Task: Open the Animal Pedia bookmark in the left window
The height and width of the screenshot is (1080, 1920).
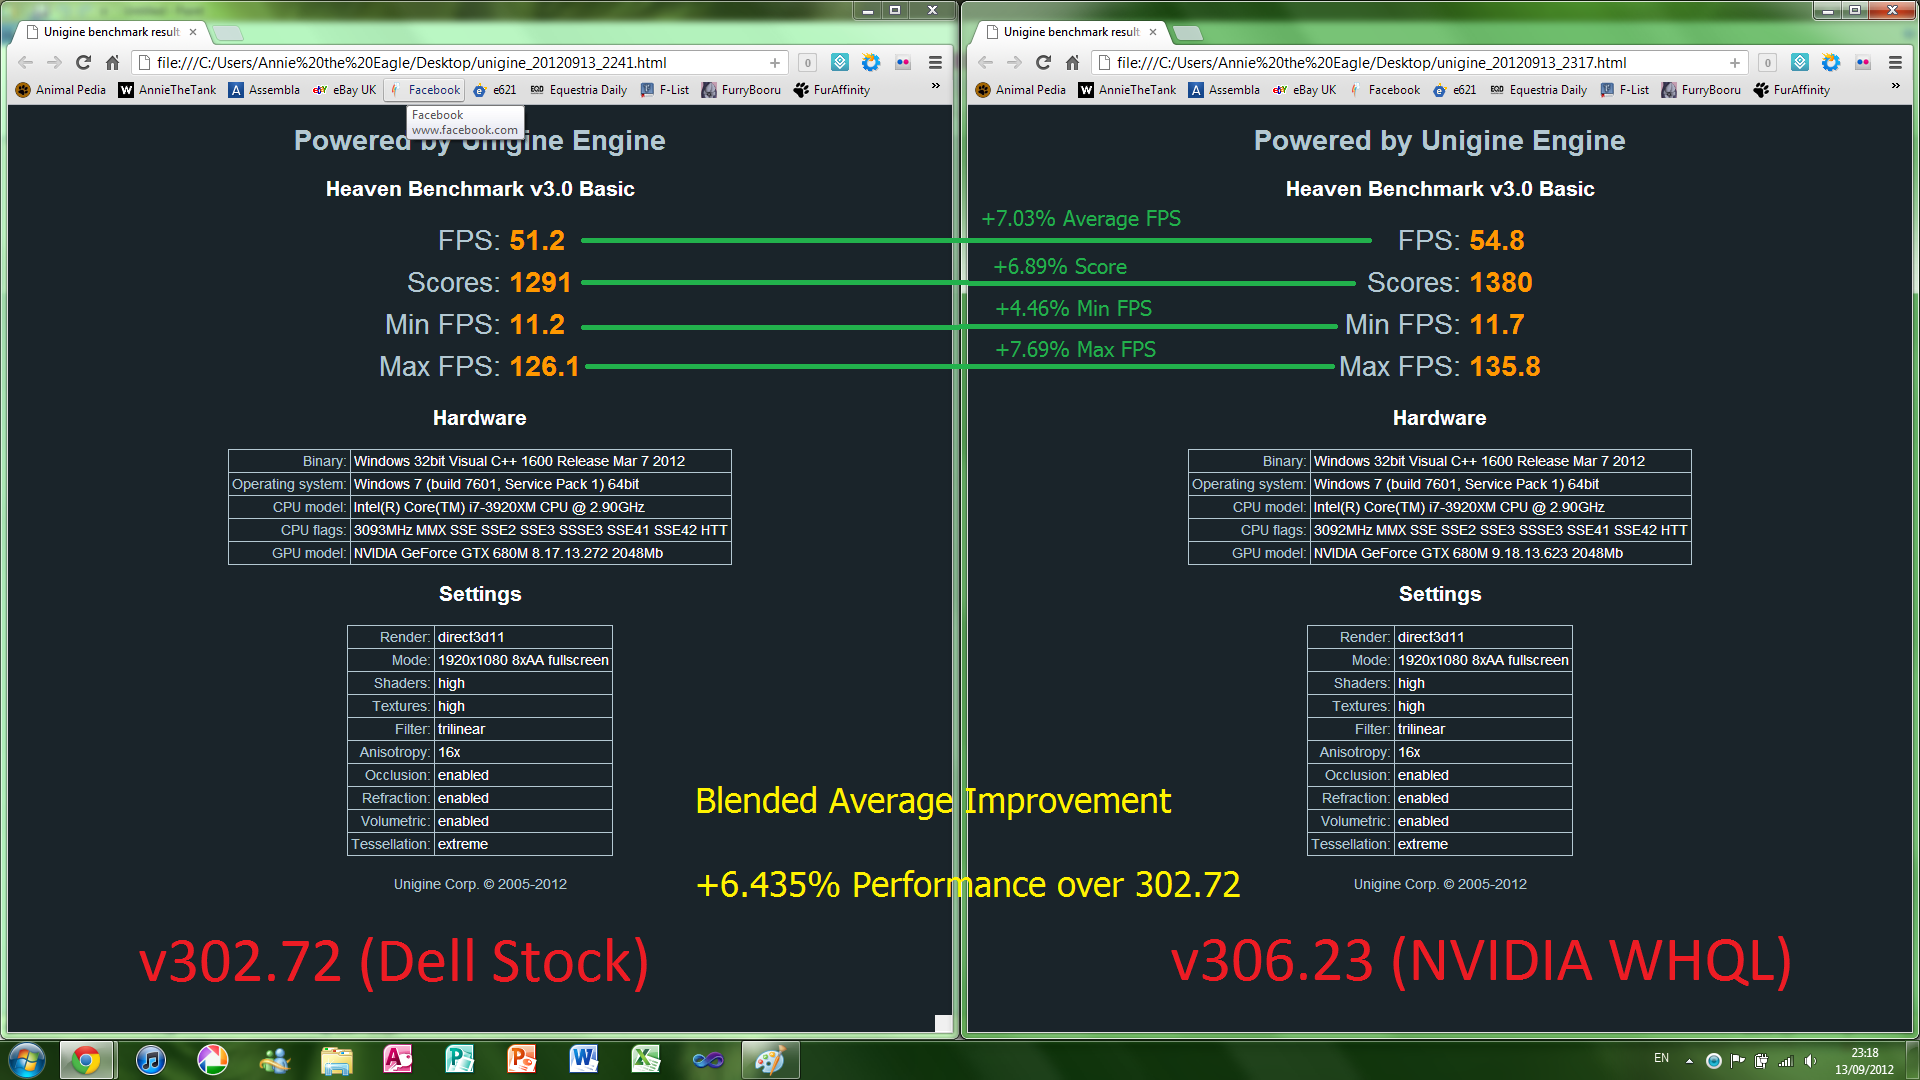Action: [61, 90]
